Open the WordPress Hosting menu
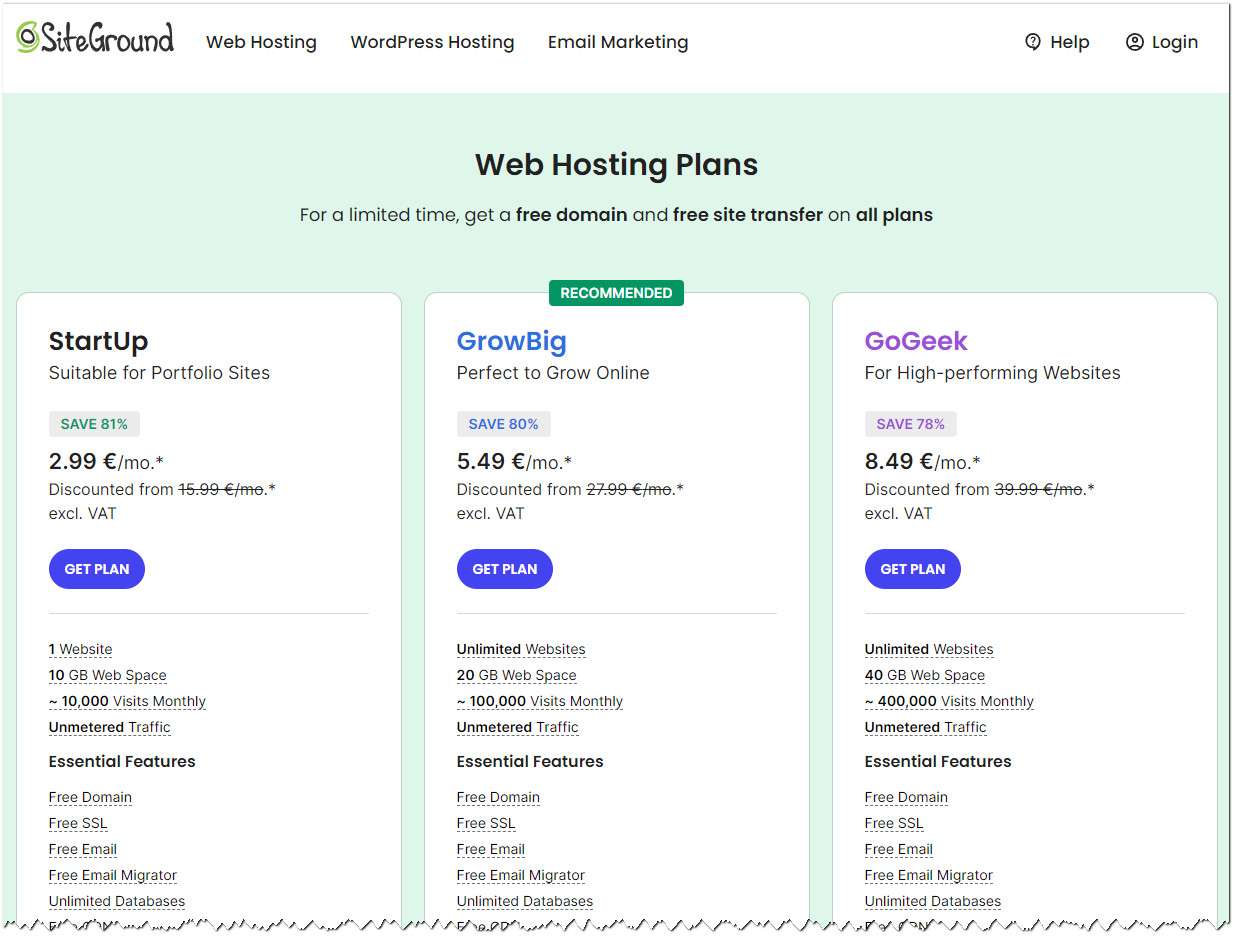The image size is (1233, 940). (432, 42)
